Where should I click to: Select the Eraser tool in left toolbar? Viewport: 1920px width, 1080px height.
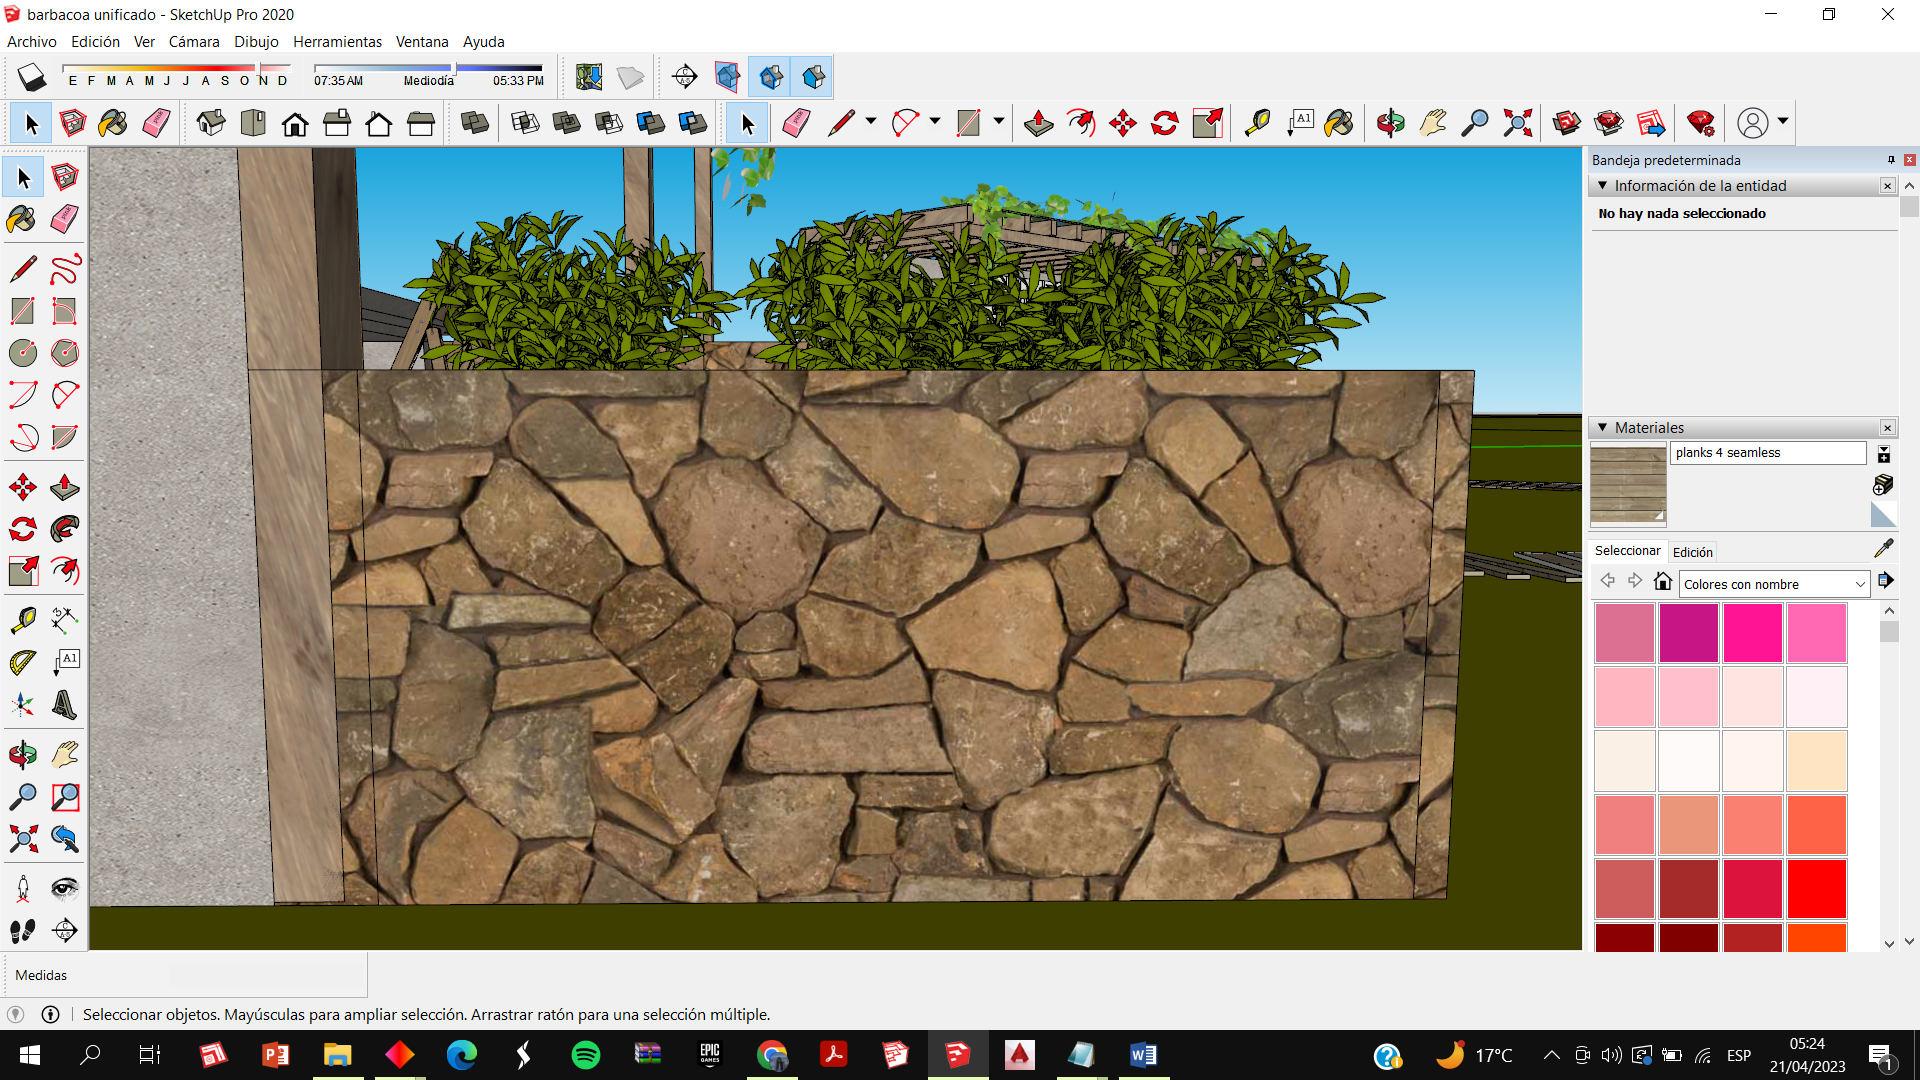(64, 219)
